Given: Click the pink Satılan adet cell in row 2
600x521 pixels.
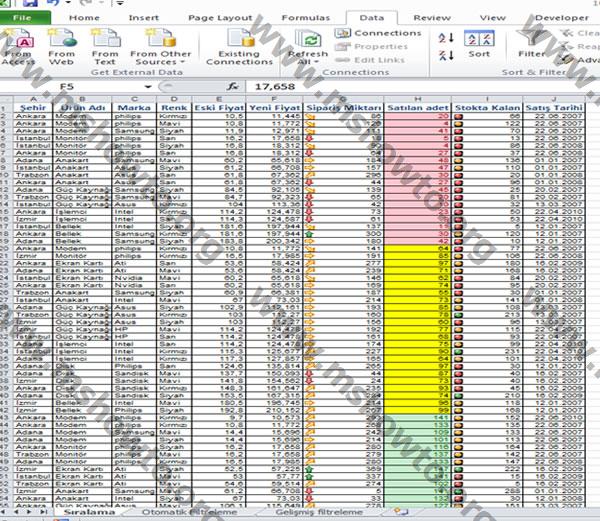Looking at the screenshot, I should coord(417,116).
